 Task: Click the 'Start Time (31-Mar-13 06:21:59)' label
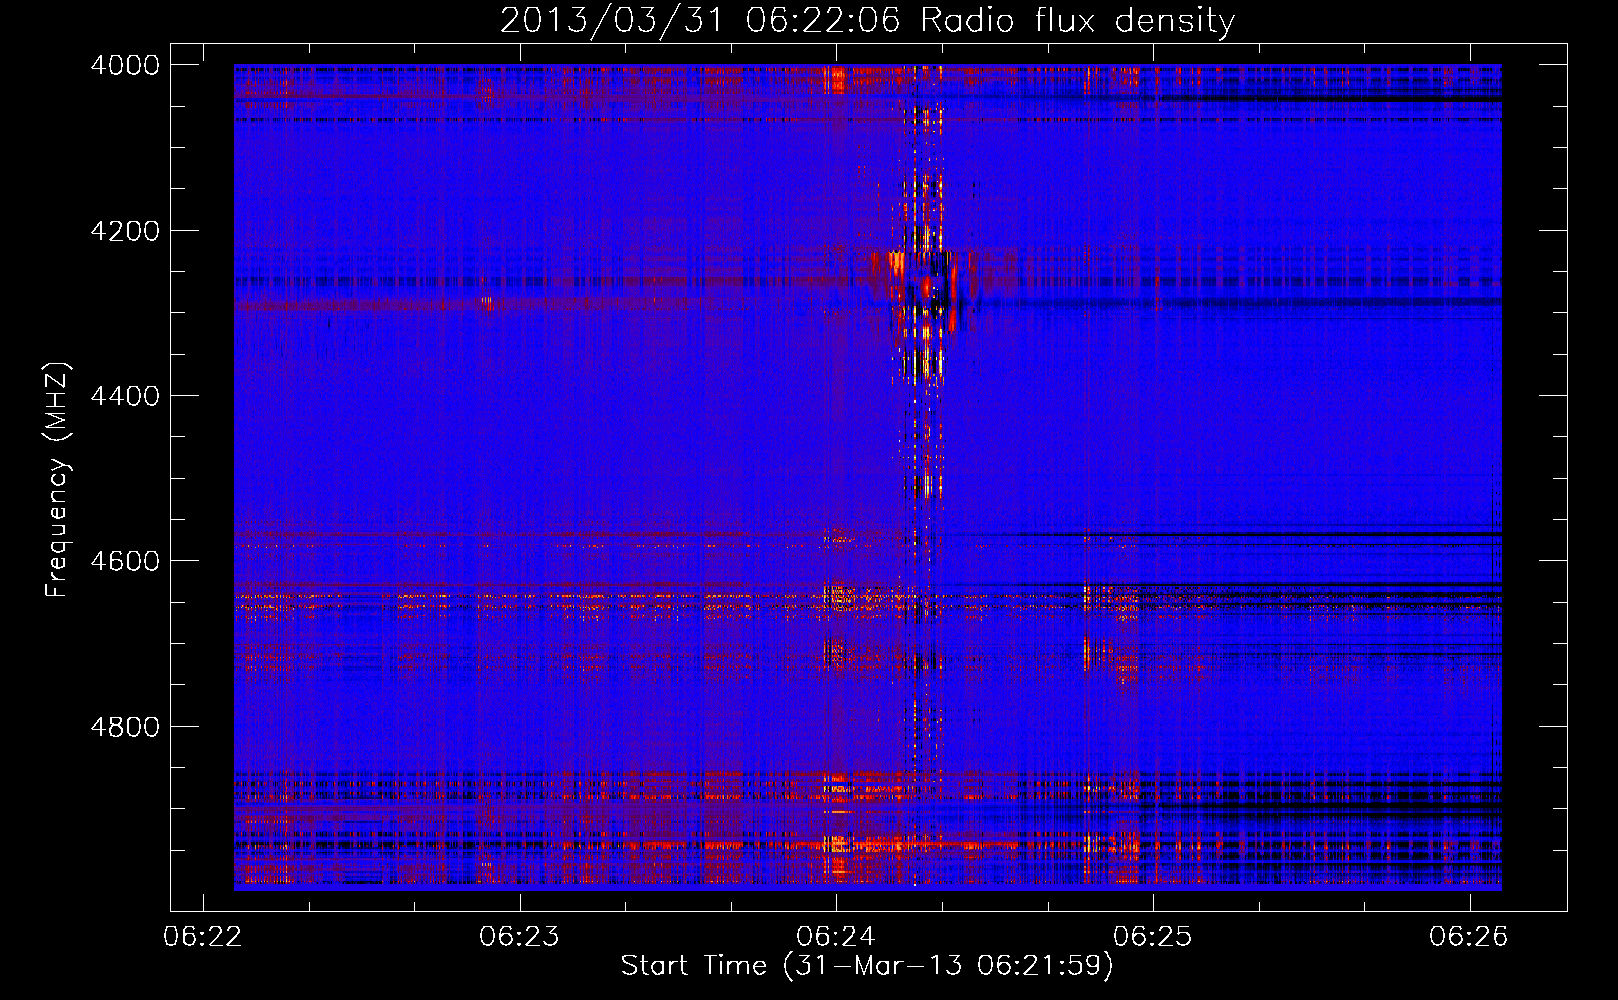(867, 966)
